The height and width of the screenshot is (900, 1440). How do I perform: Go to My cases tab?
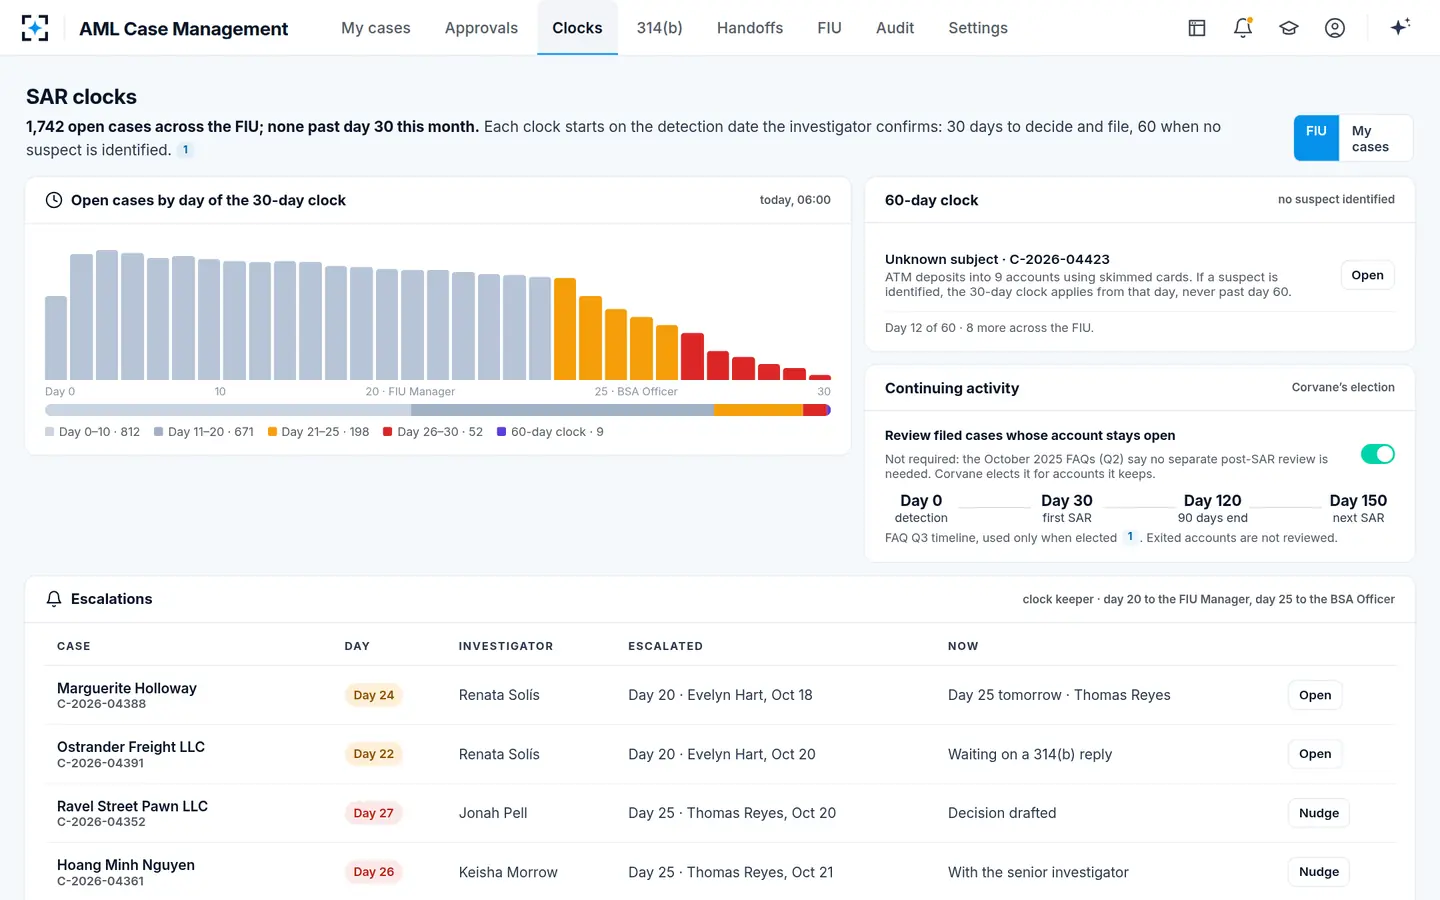coord(376,28)
